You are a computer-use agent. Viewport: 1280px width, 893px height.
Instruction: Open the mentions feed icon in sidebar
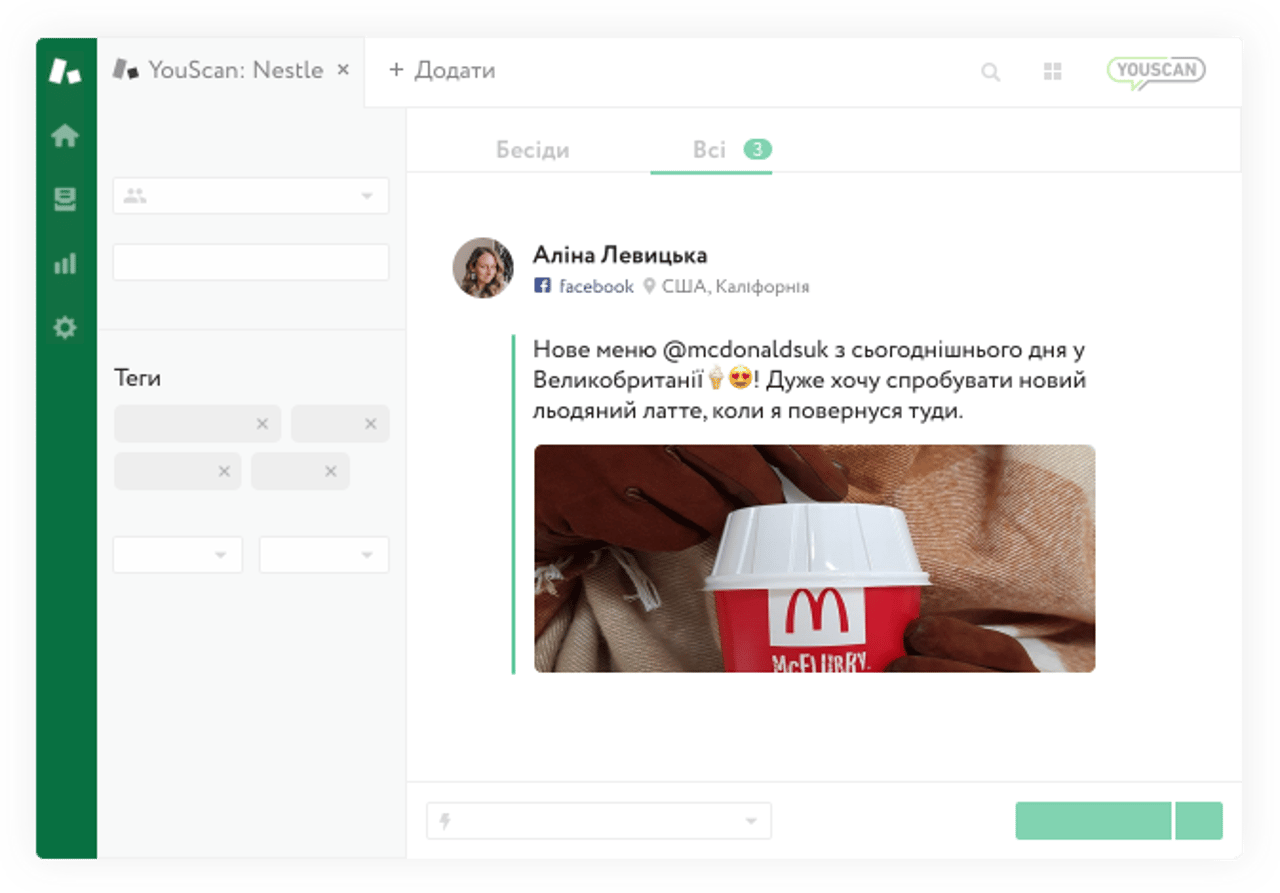tap(66, 200)
